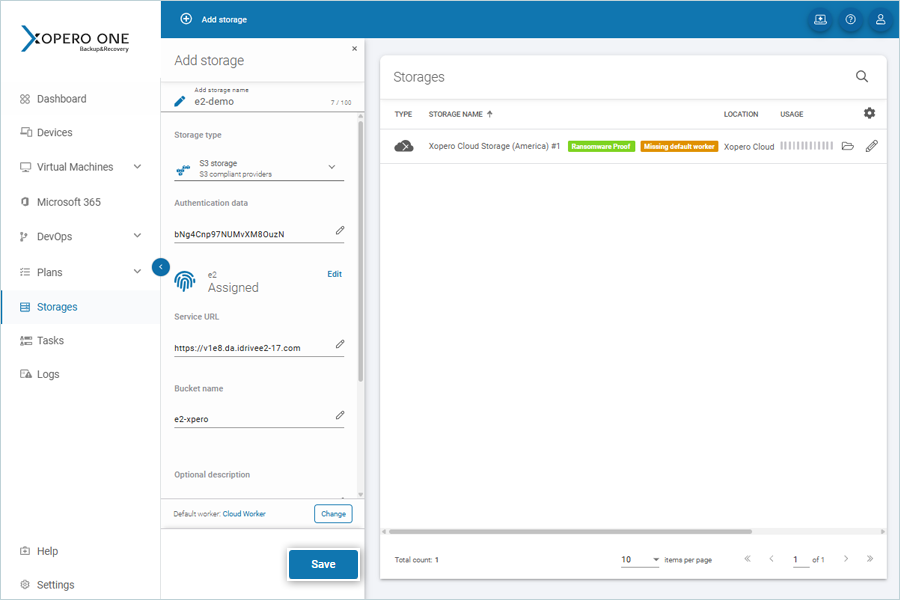Screen dimensions: 900x600
Task: Go to the last page of storages
Action: pos(870,559)
